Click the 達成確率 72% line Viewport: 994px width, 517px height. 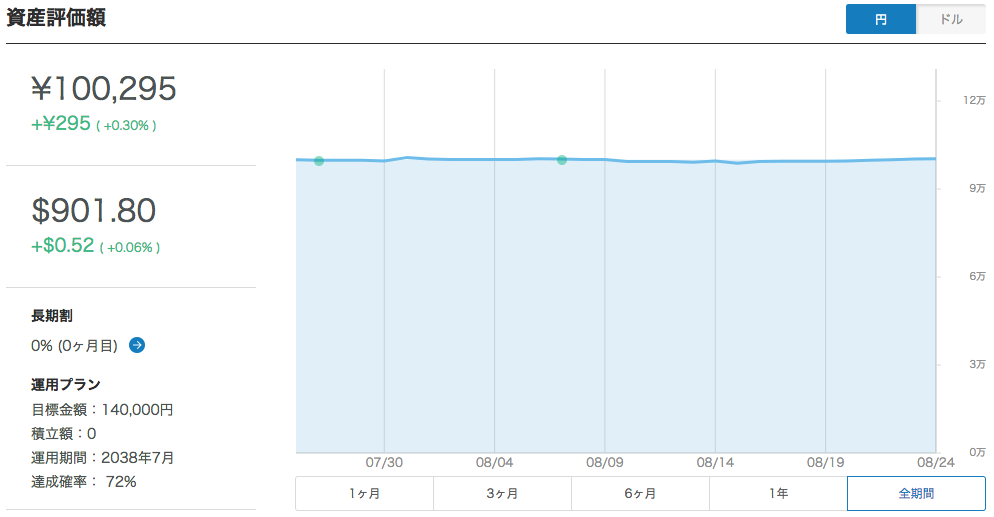[84, 482]
